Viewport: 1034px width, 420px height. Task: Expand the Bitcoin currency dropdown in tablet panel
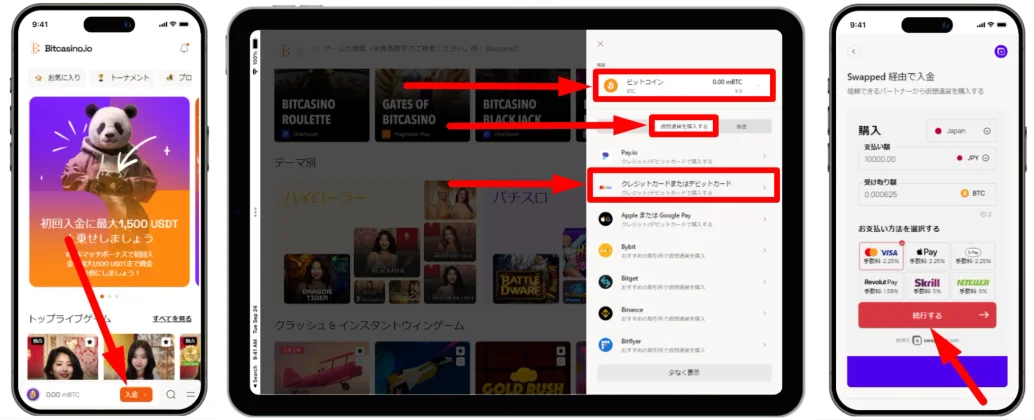coord(758,86)
